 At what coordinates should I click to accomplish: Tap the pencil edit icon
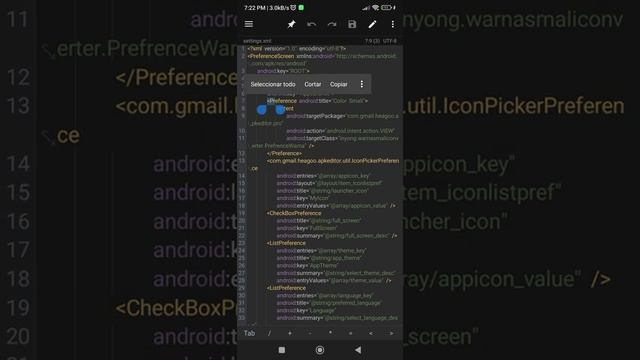[372, 24]
